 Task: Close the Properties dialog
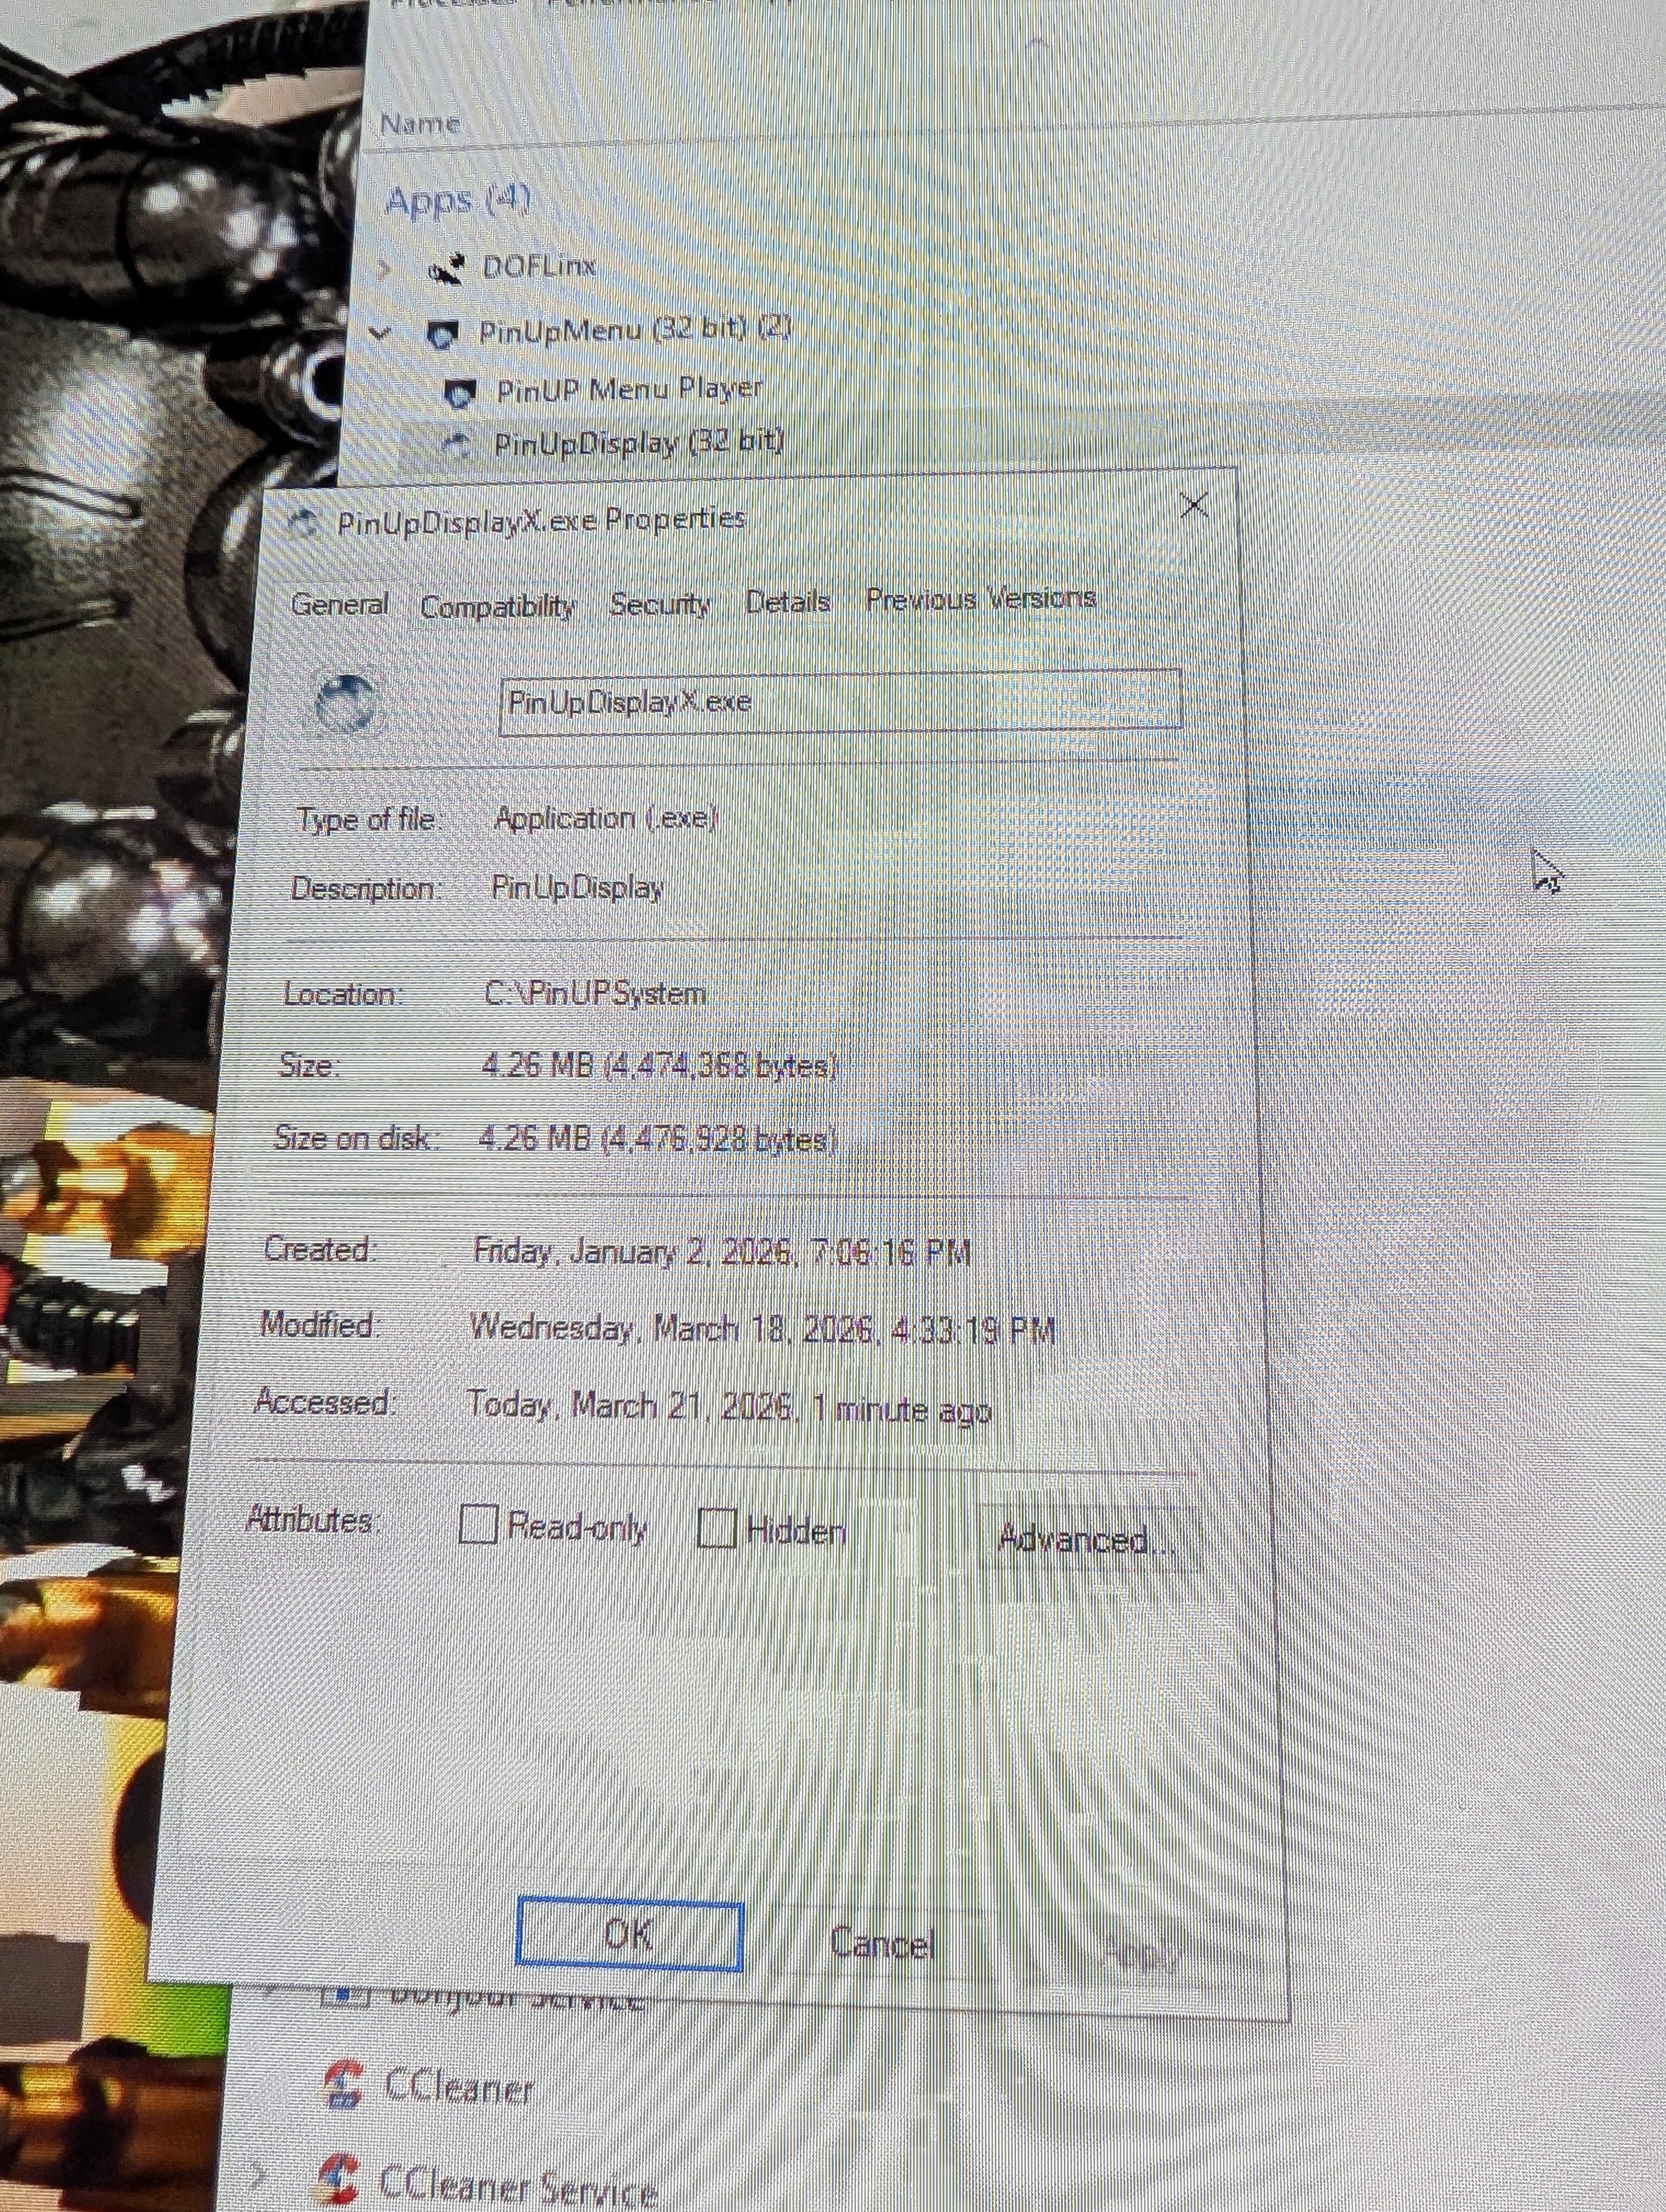coord(1194,505)
